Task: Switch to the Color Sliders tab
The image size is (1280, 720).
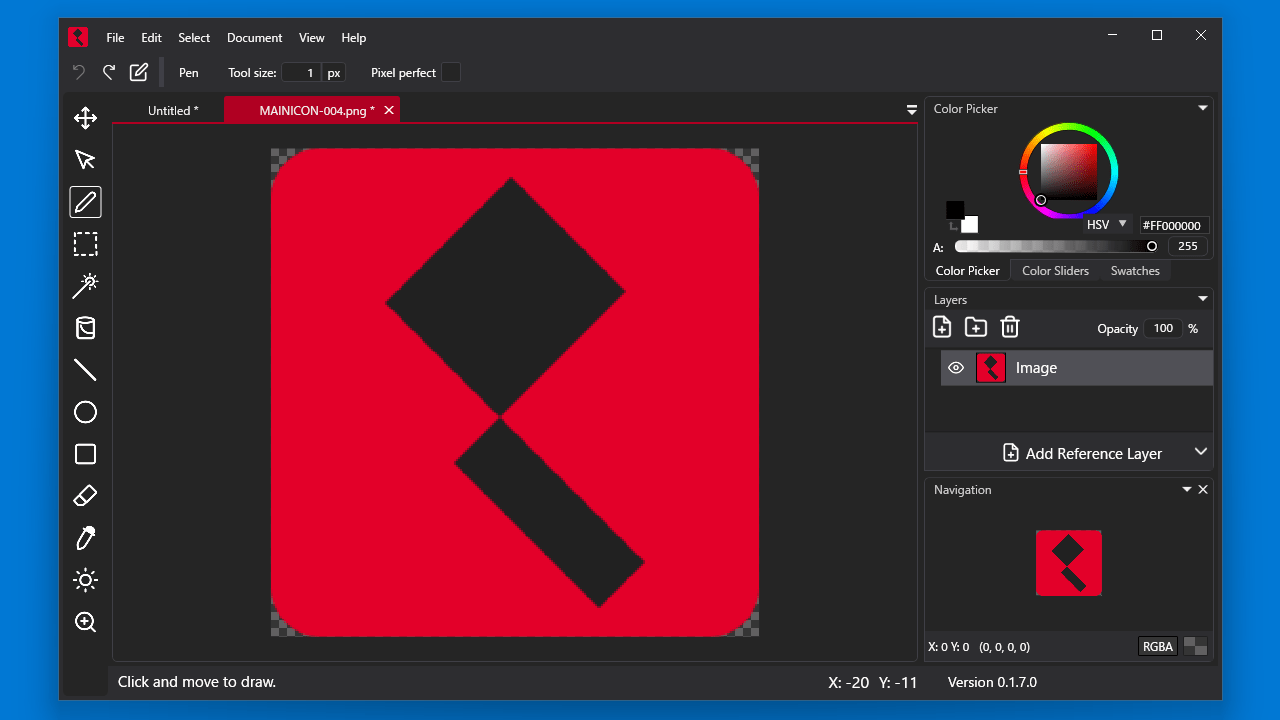Action: tap(1055, 270)
